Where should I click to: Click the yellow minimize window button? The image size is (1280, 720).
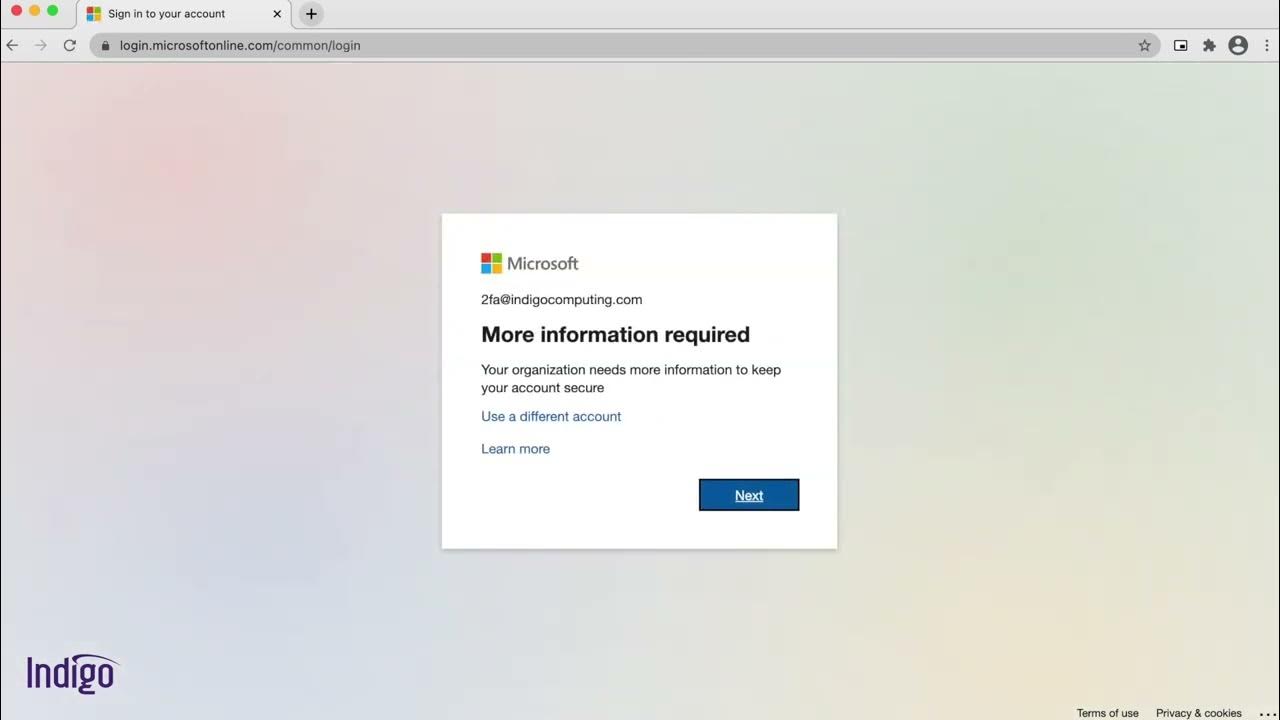coord(34,11)
